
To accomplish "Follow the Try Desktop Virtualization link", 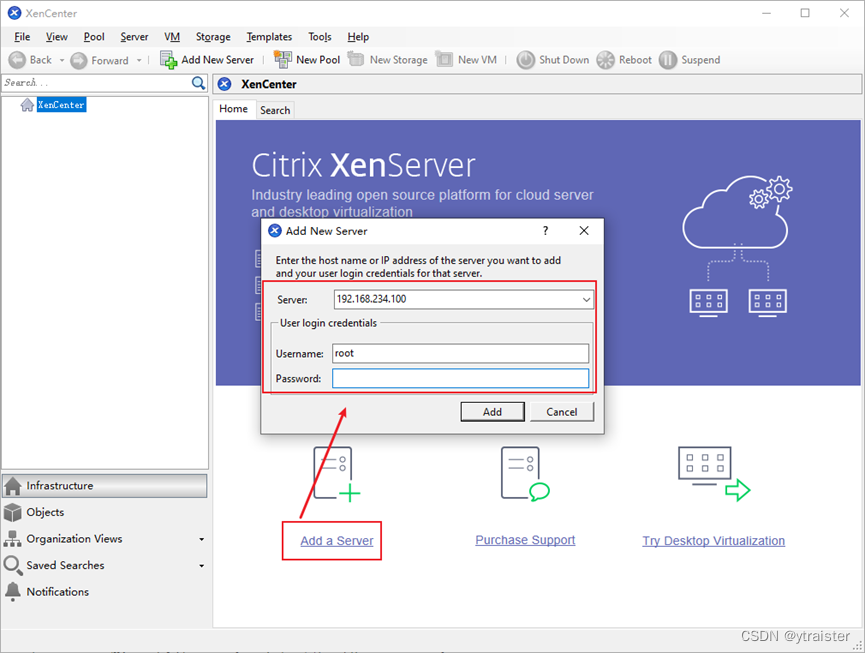I will pos(713,541).
